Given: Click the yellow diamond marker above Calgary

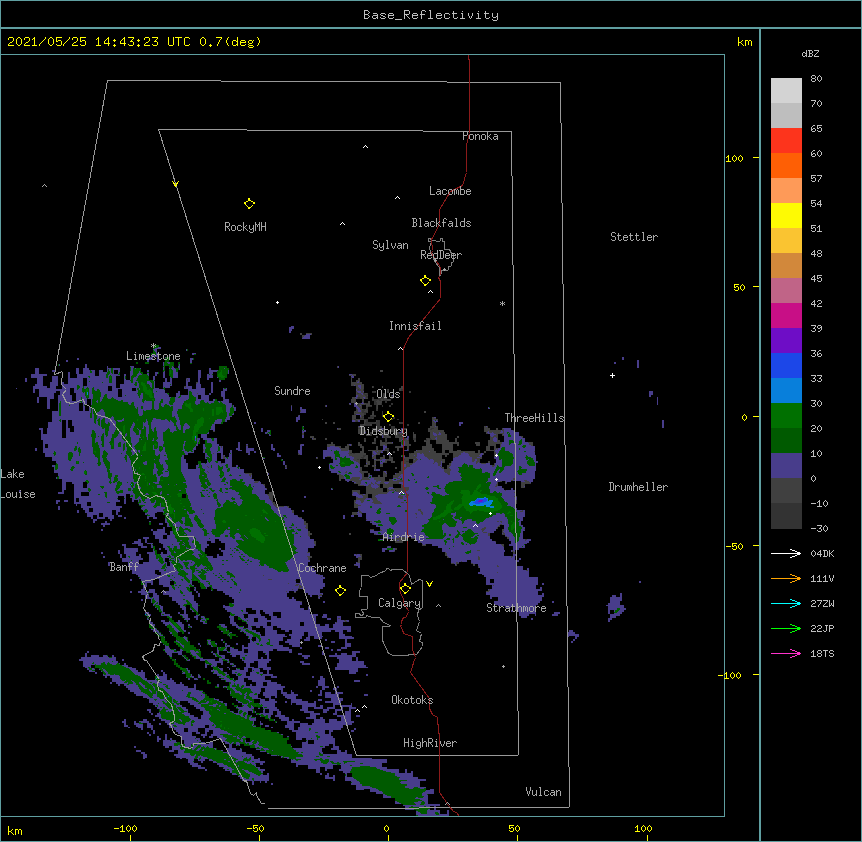Looking at the screenshot, I should 405,589.
